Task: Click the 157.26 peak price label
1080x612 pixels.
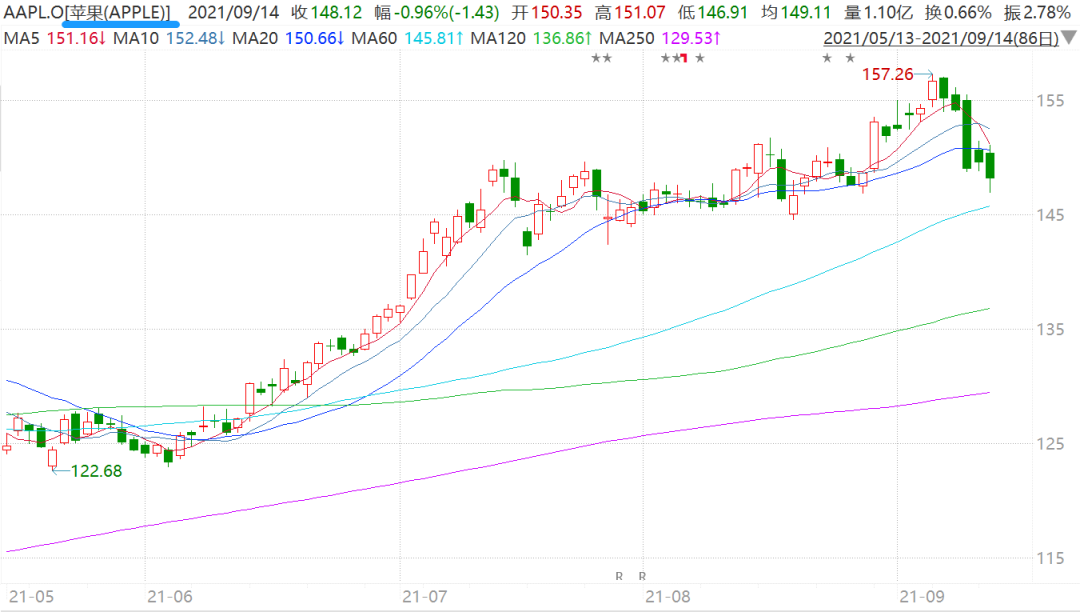Action: pyautogui.click(x=887, y=74)
